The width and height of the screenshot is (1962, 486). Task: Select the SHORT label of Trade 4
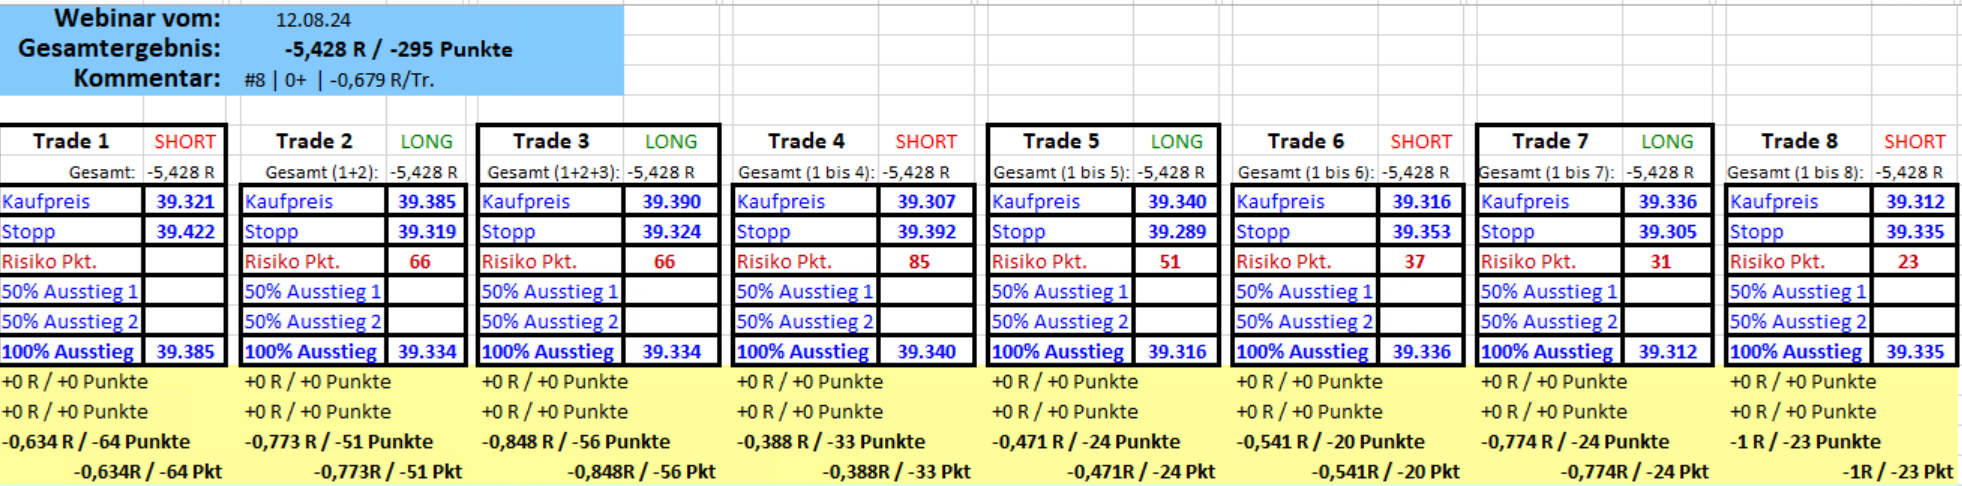coord(925,142)
